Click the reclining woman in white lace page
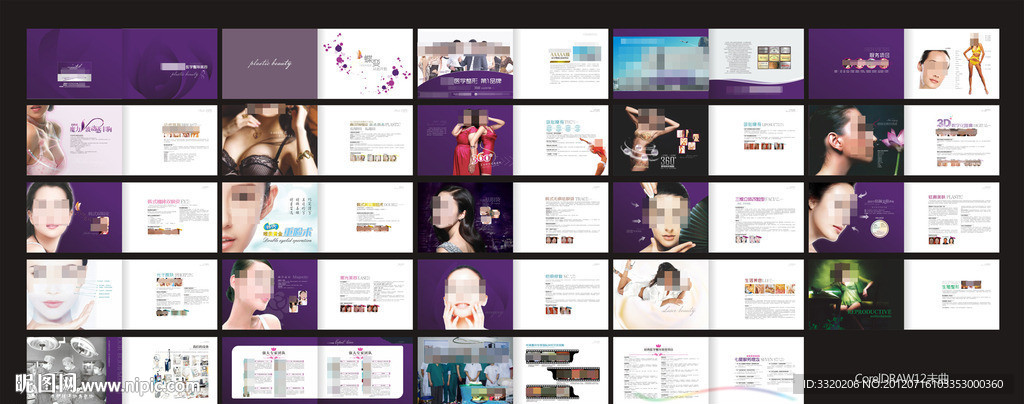 coord(661,294)
